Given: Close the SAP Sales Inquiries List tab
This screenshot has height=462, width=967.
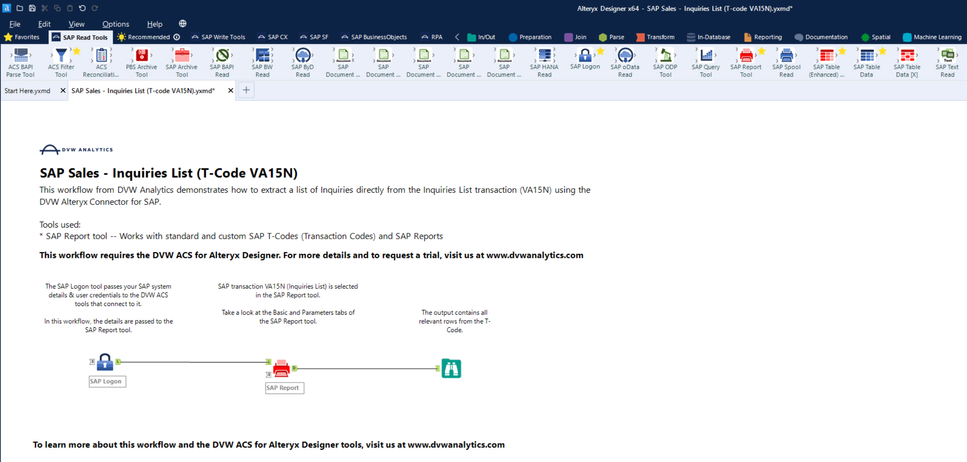Looking at the screenshot, I should (231, 91).
